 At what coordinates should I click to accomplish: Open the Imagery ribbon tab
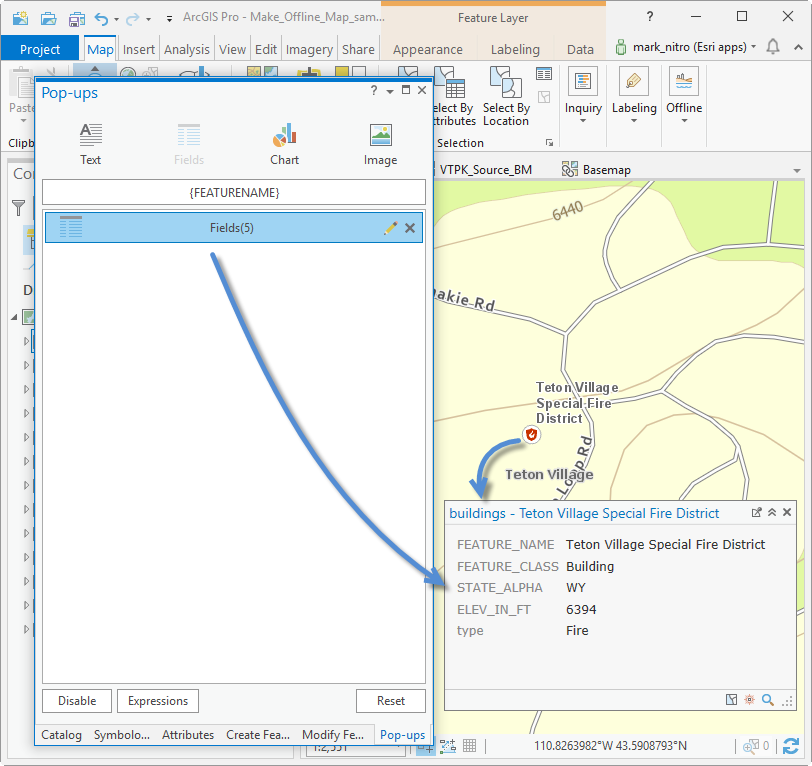pos(309,49)
